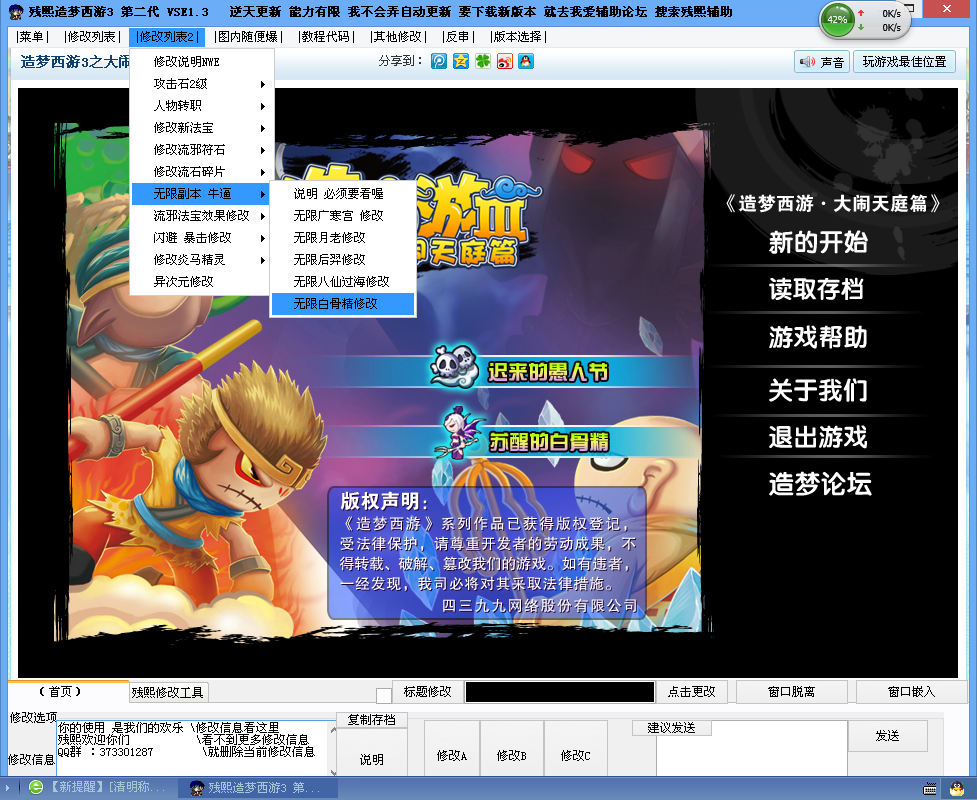This screenshot has width=977, height=800.
Task: Open the 修改列表 menu
Action: pos(92,37)
